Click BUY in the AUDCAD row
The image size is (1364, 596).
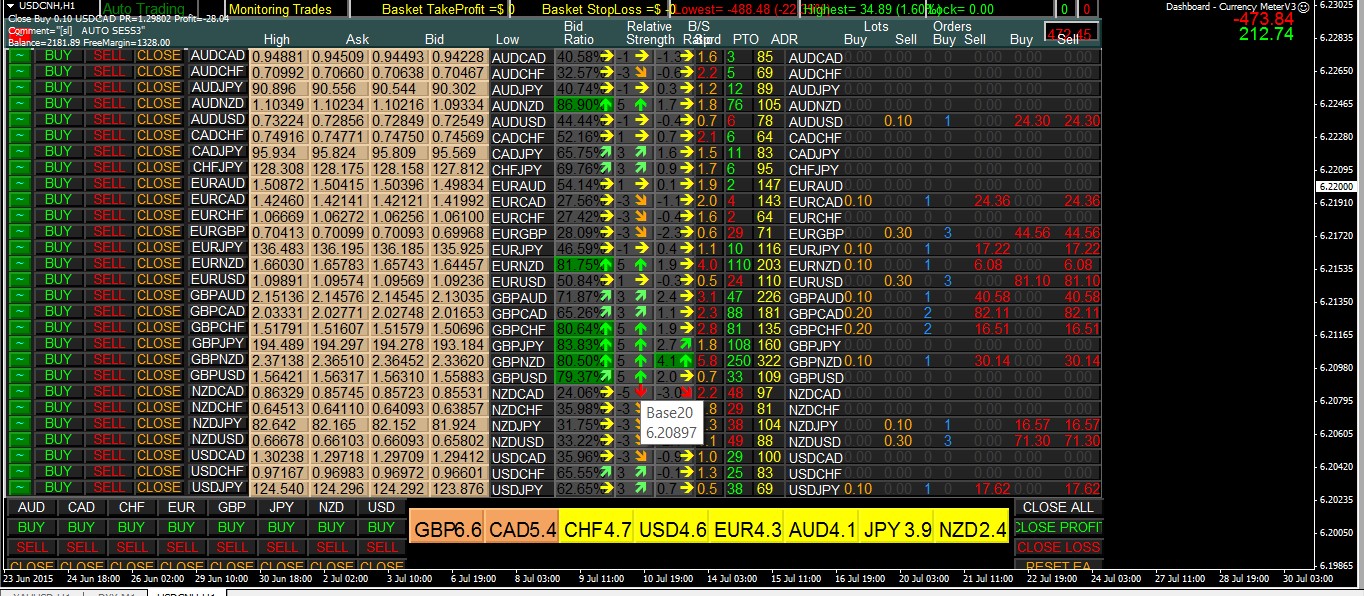pyautogui.click(x=58, y=57)
